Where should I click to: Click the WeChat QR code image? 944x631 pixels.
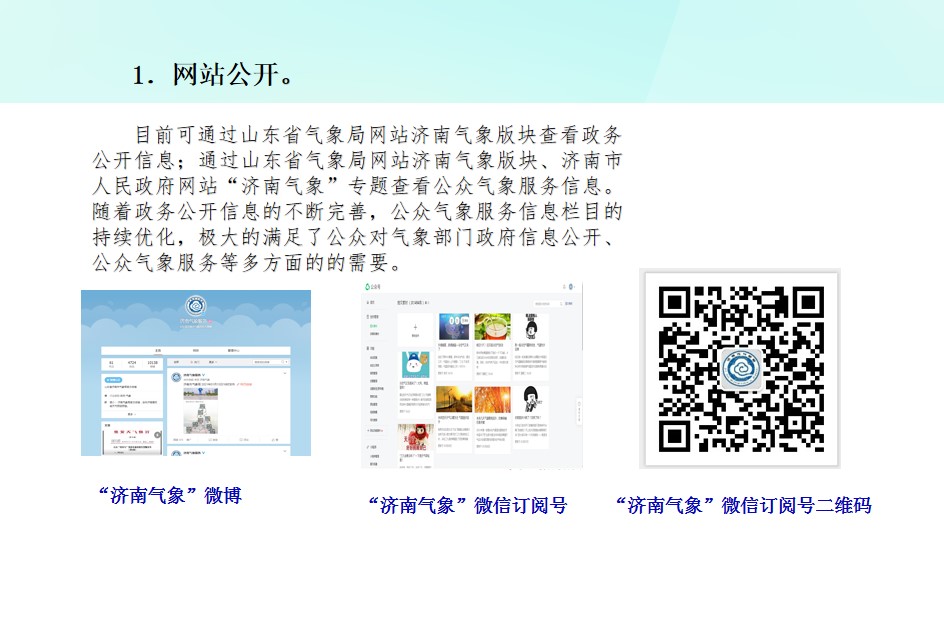click(740, 368)
